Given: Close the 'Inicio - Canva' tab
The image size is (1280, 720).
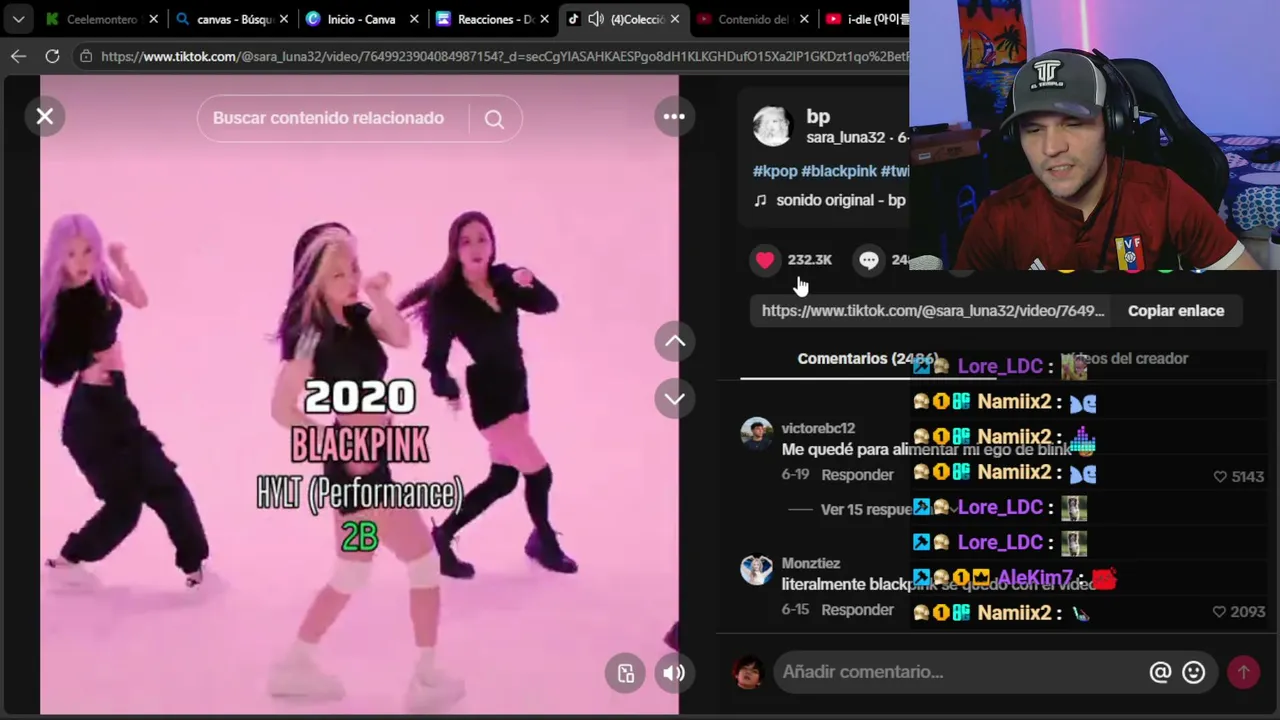Looking at the screenshot, I should pyautogui.click(x=414, y=19).
